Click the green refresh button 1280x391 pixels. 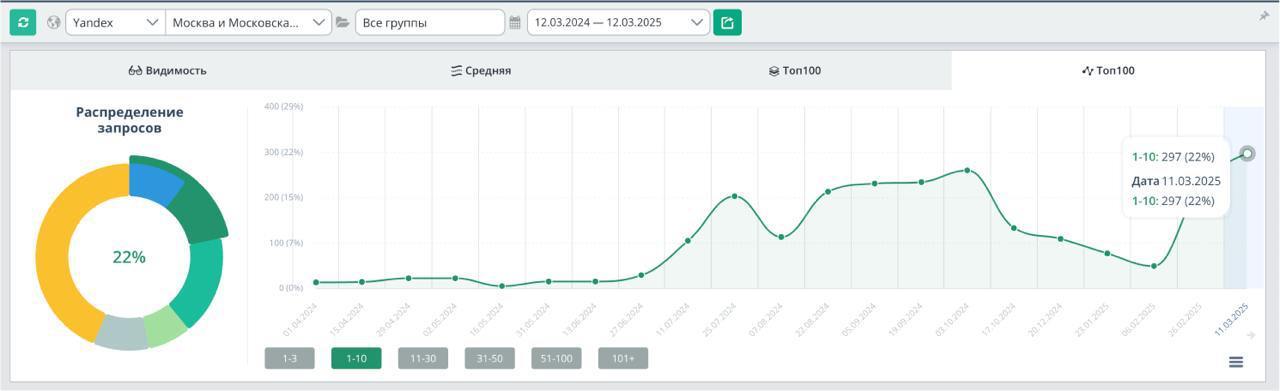tap(23, 22)
